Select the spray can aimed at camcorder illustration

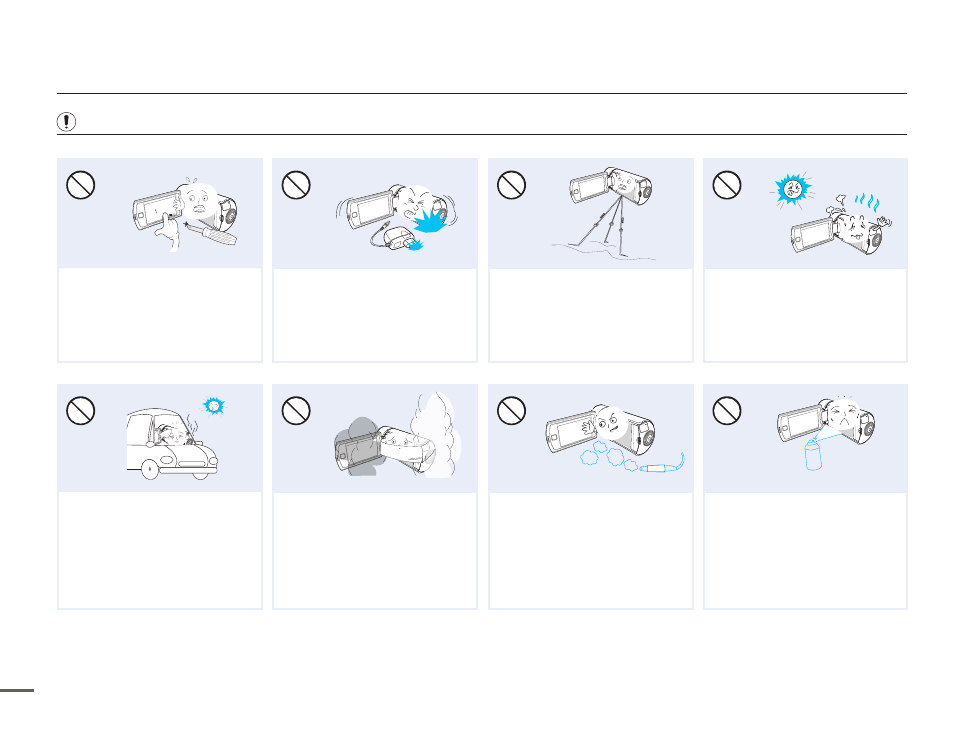[826, 434]
